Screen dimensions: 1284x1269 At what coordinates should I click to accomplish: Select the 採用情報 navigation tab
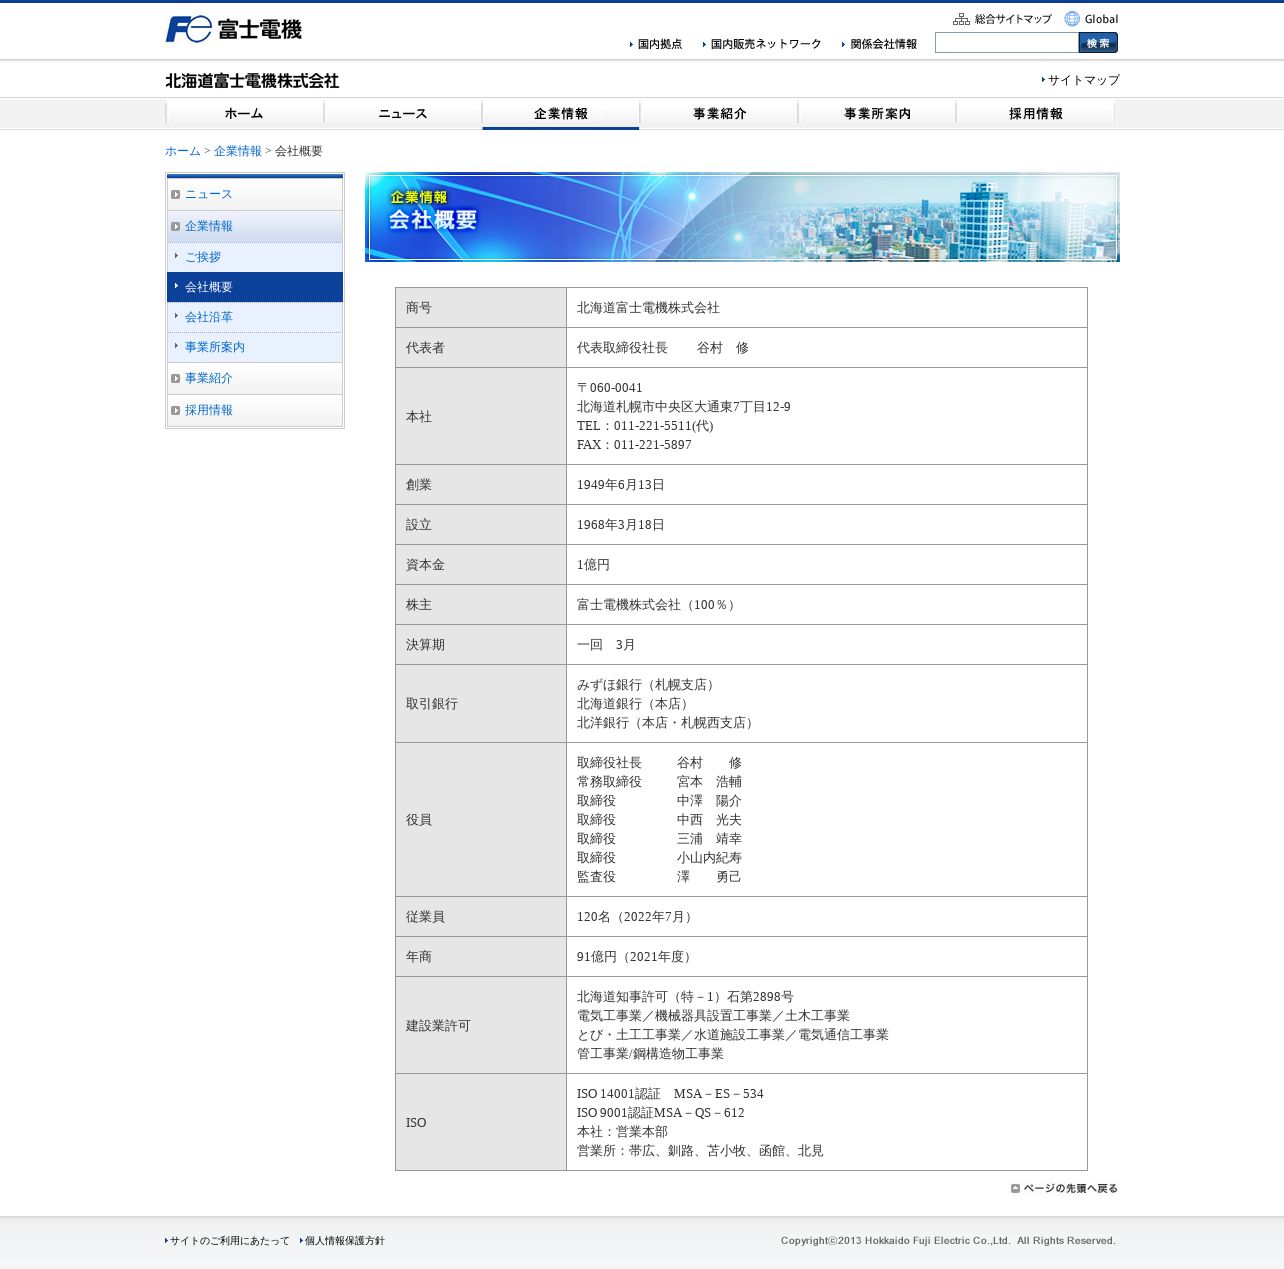(x=1035, y=114)
